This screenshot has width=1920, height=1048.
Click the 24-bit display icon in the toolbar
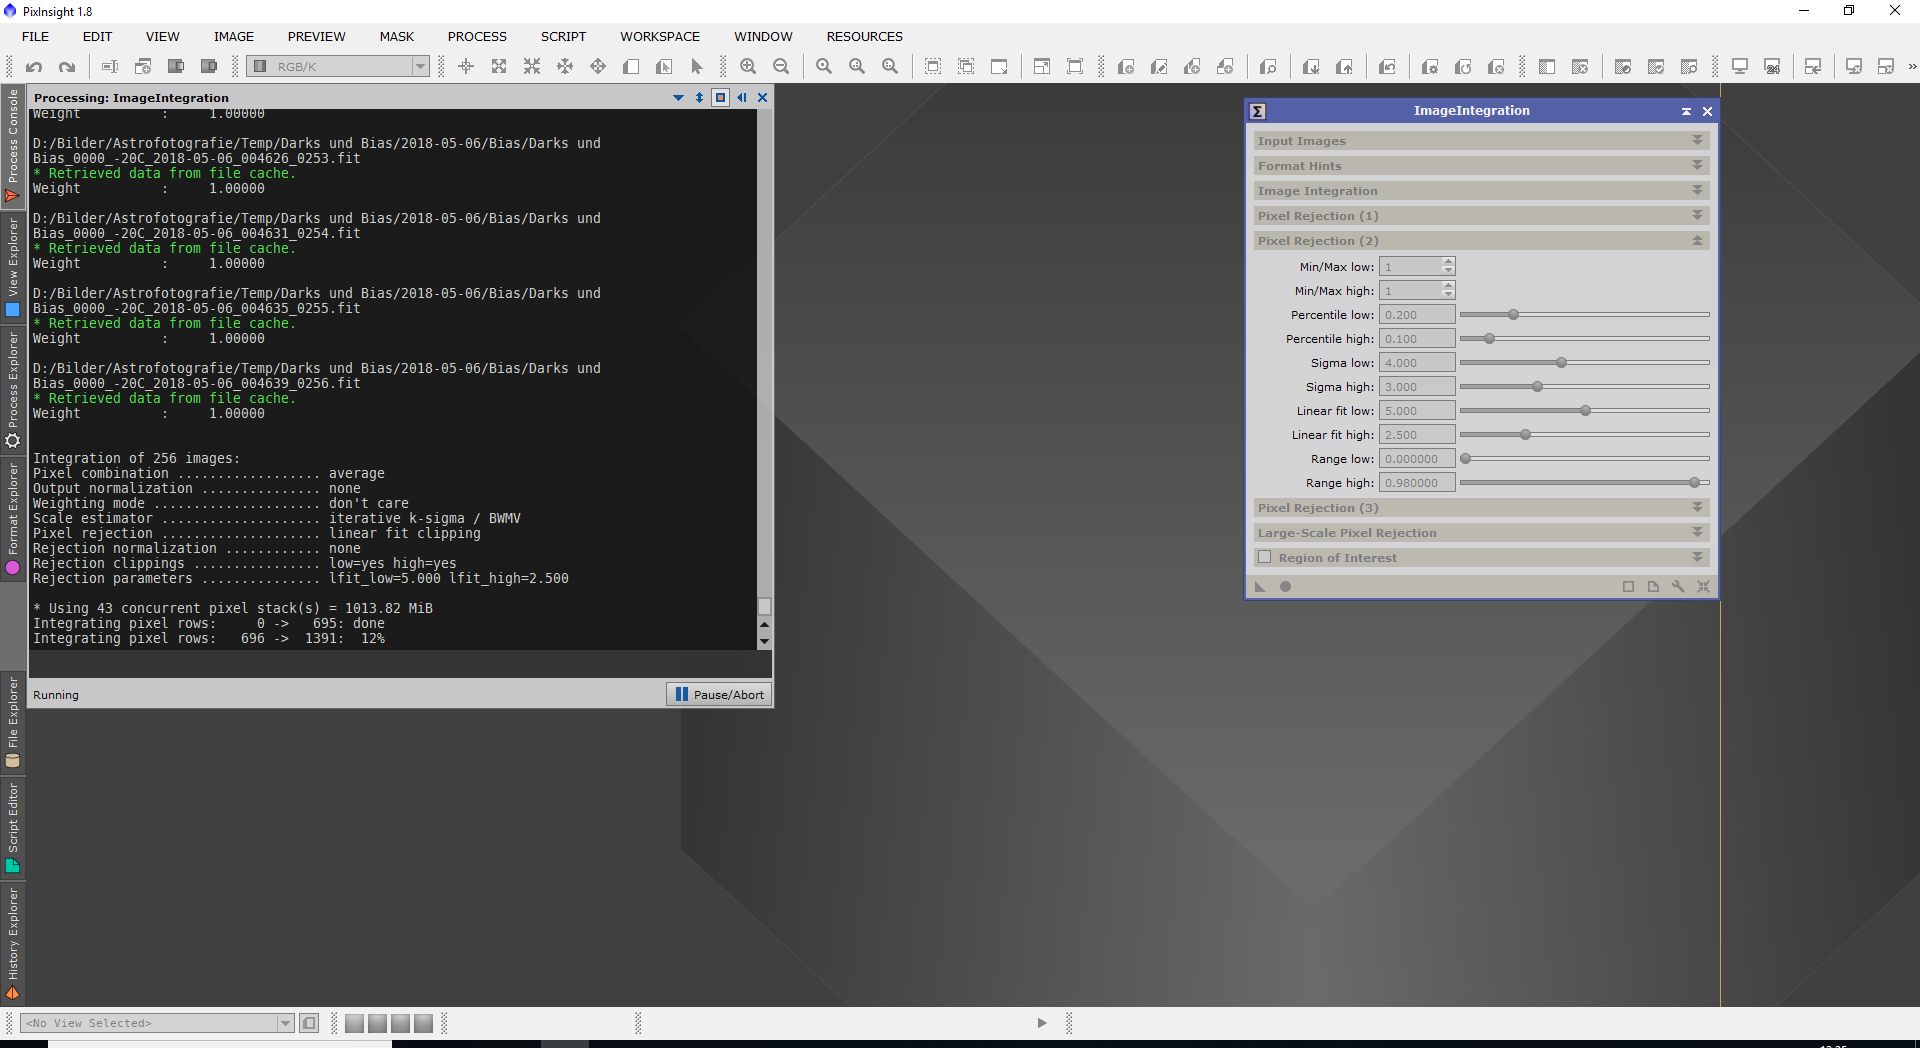point(1772,67)
